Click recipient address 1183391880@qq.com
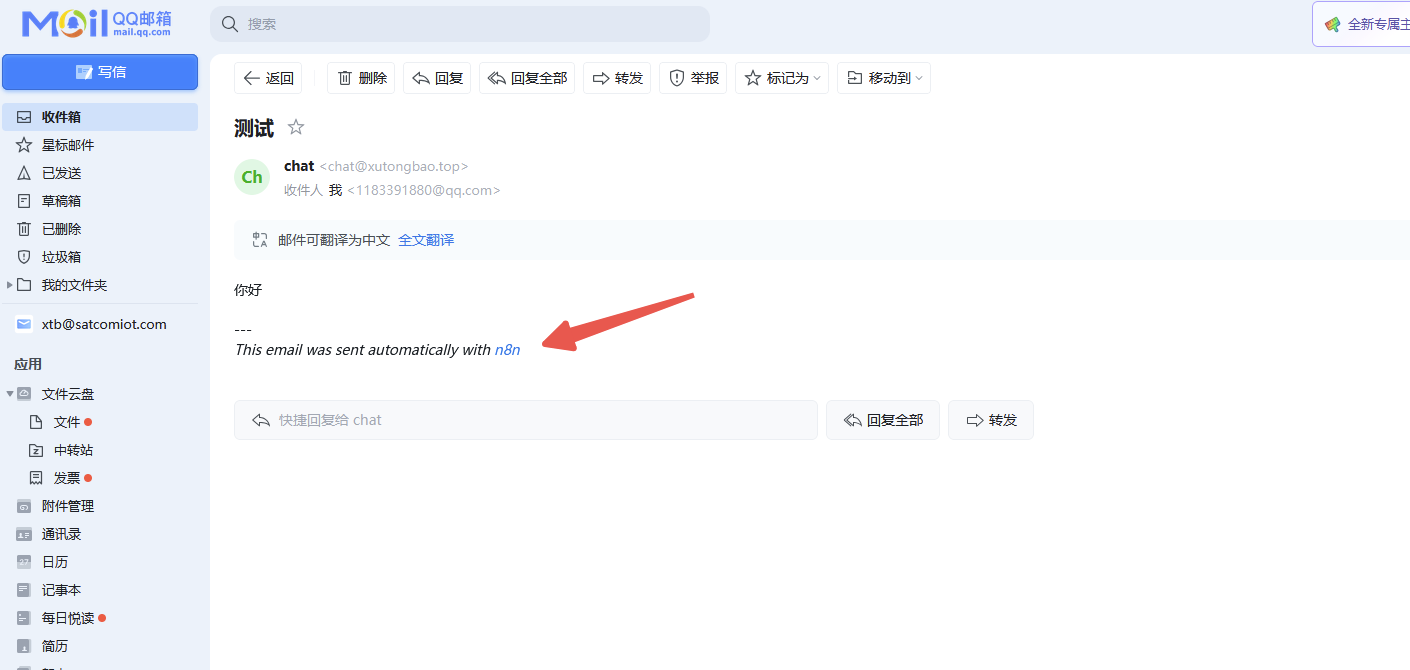The image size is (1410, 670). pyautogui.click(x=424, y=190)
